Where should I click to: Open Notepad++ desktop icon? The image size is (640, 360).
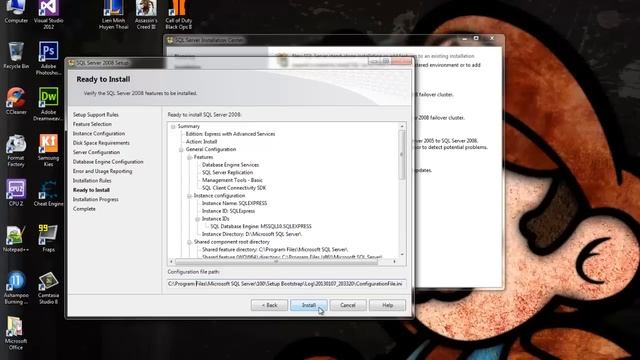pos(16,239)
